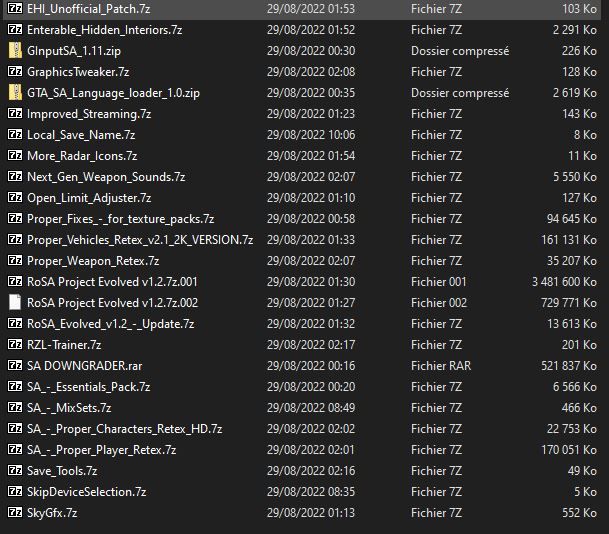Select file name SA_-_Proper_Characters_Retex_HD.7z
The width and height of the screenshot is (609, 534).
(x=125, y=428)
